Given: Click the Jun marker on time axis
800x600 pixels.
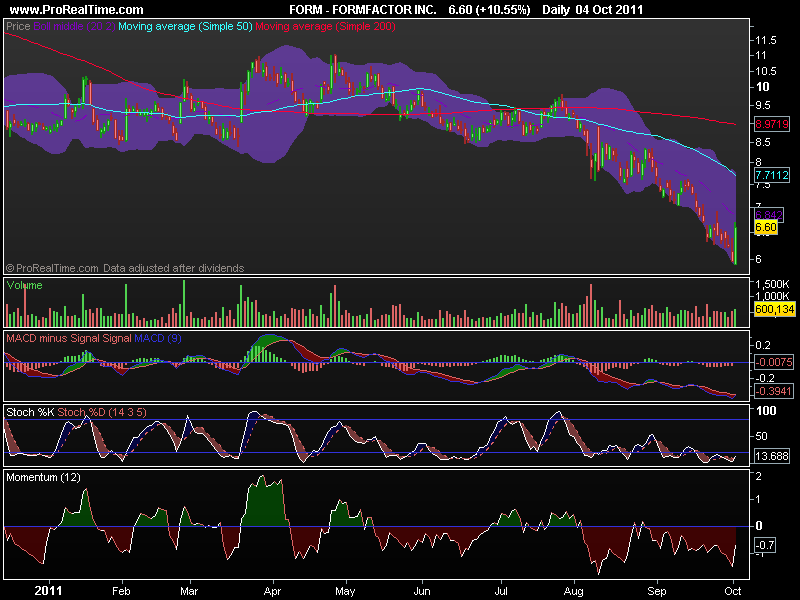Looking at the screenshot, I should coord(422,591).
